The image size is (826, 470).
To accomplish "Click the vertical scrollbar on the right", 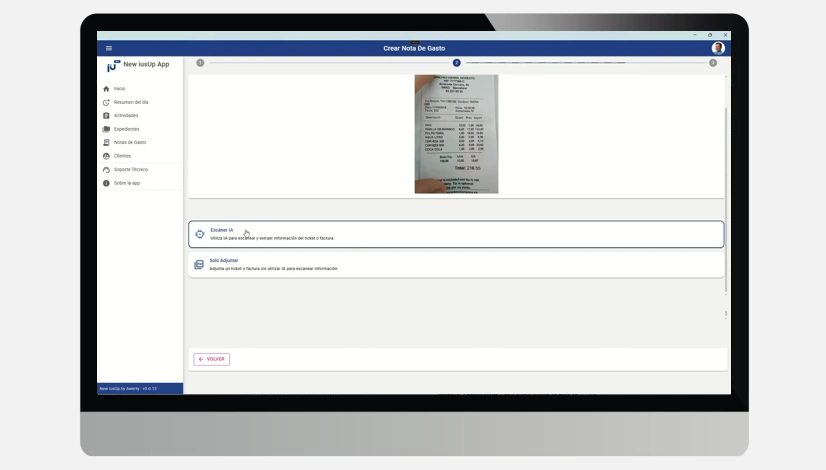I will tap(726, 200).
